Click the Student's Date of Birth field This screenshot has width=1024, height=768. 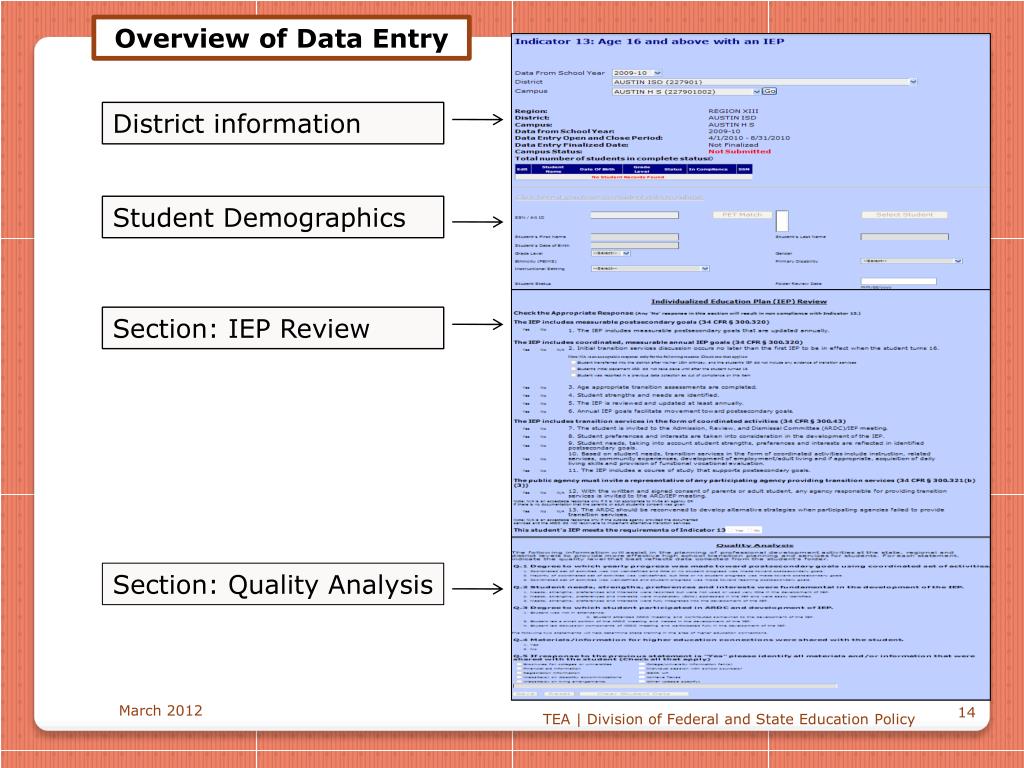pyautogui.click(x=634, y=246)
